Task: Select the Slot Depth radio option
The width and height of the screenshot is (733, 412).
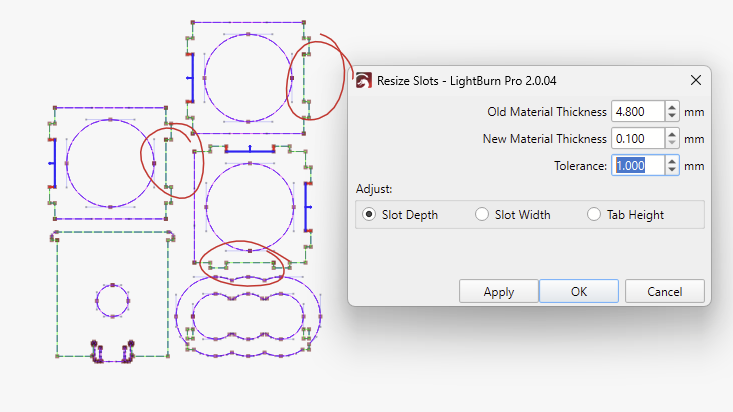Action: click(369, 214)
